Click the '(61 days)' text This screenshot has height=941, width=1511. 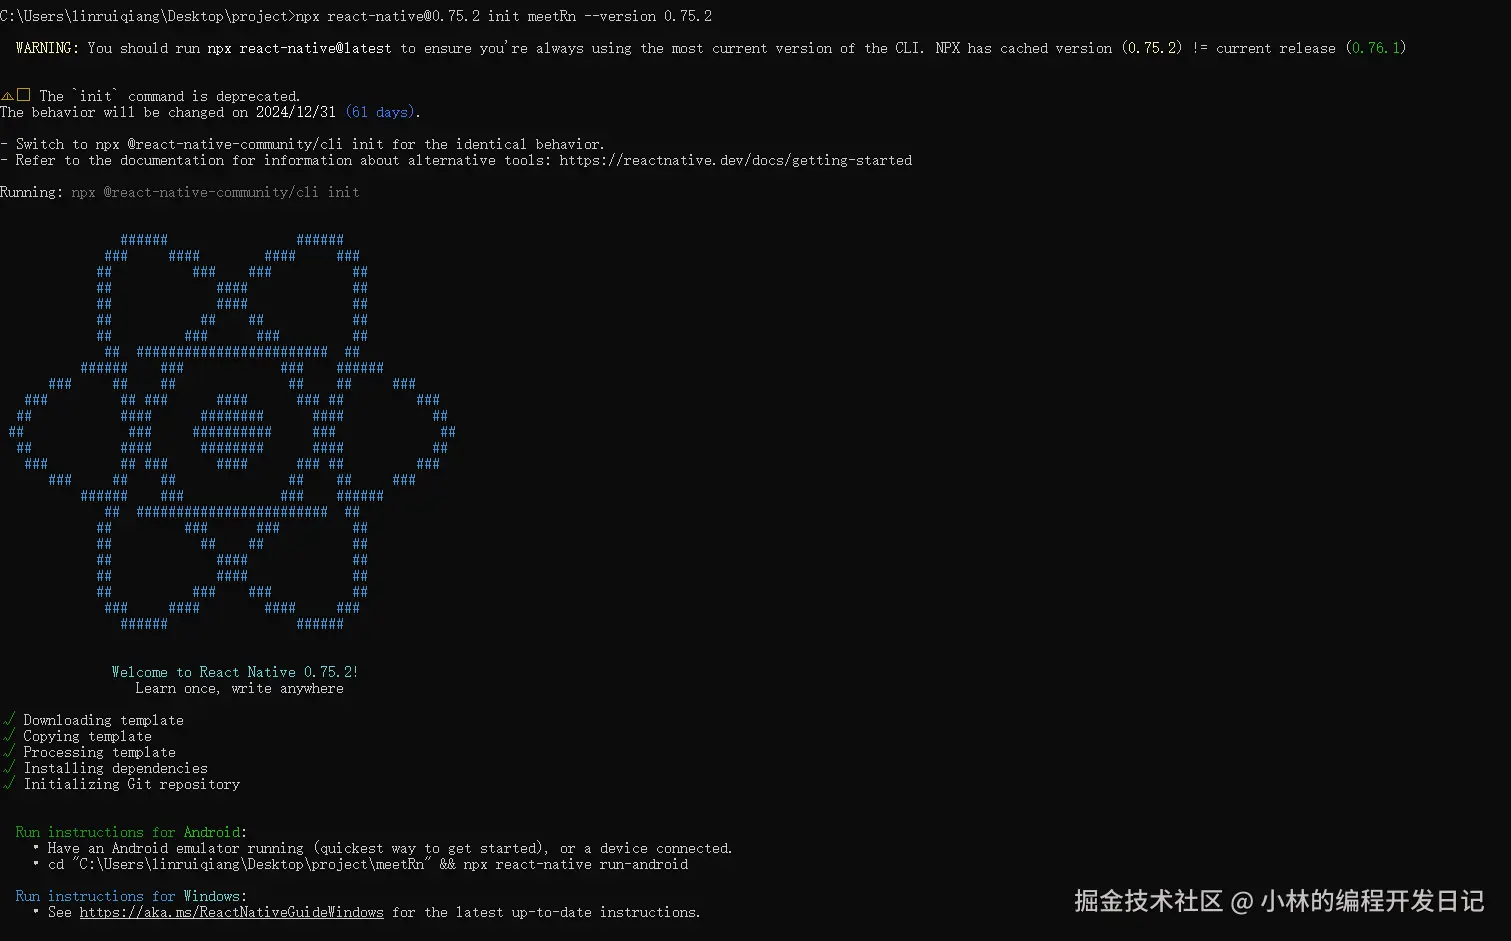(x=379, y=112)
